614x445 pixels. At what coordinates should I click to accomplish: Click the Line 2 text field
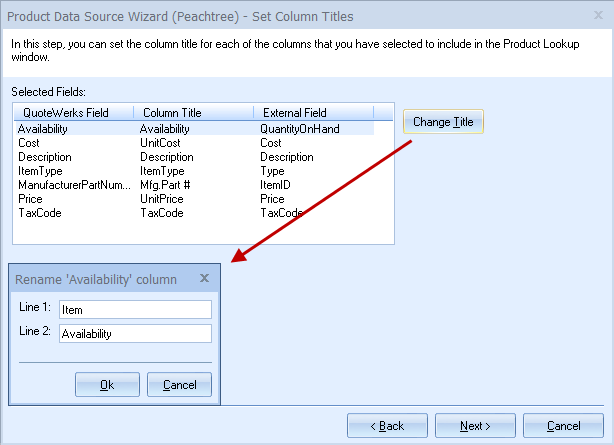(x=135, y=333)
